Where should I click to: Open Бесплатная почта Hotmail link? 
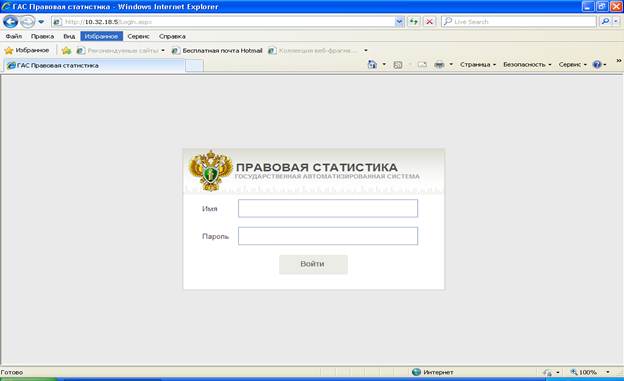point(217,51)
